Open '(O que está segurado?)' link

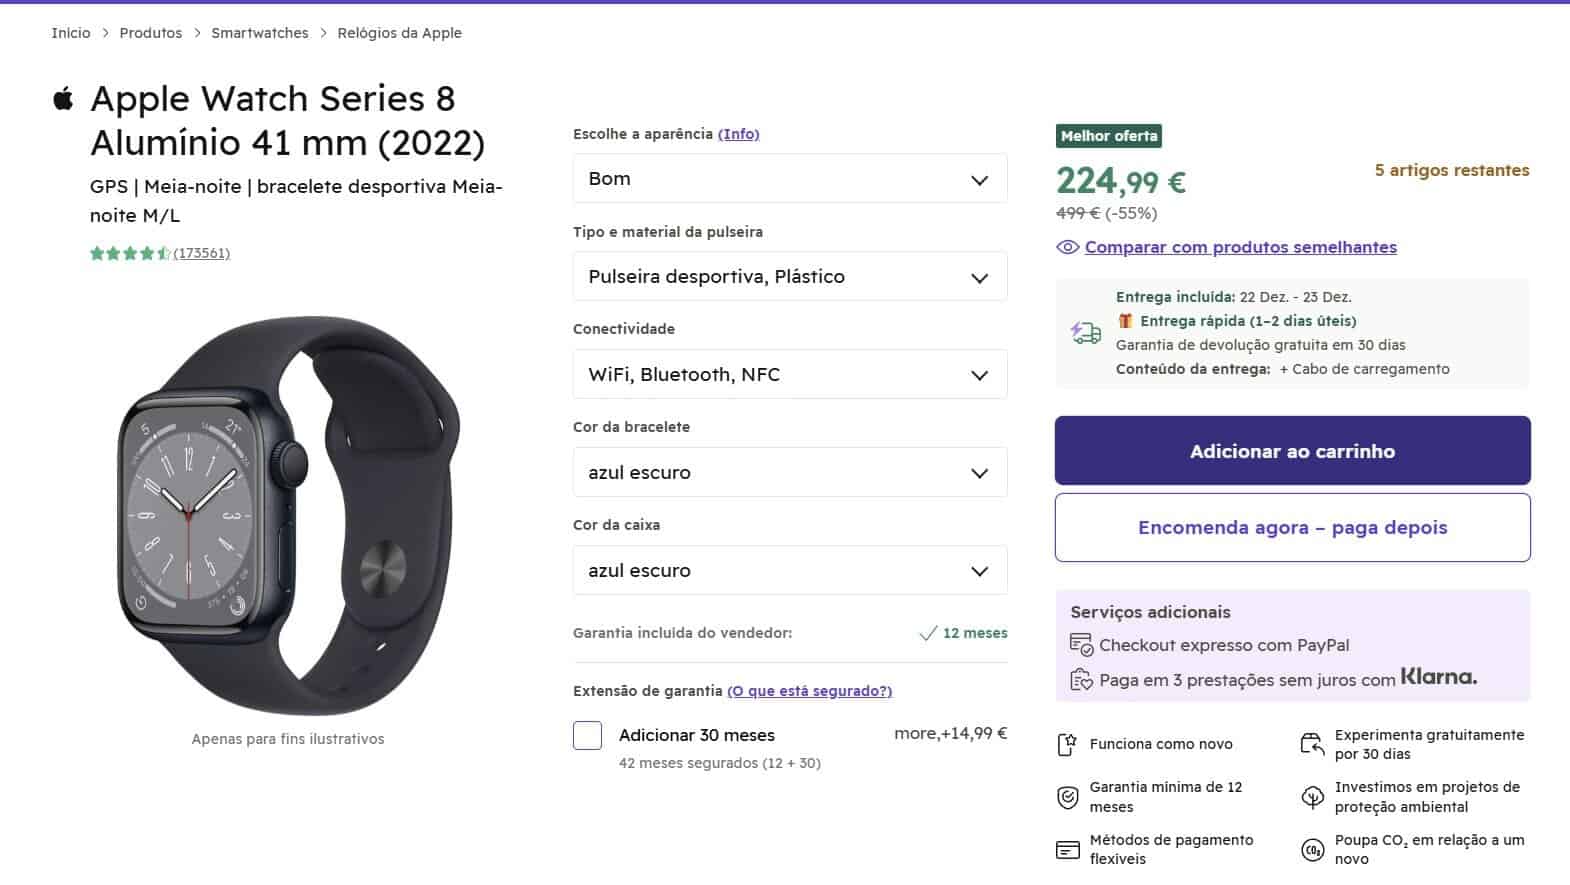coord(809,691)
